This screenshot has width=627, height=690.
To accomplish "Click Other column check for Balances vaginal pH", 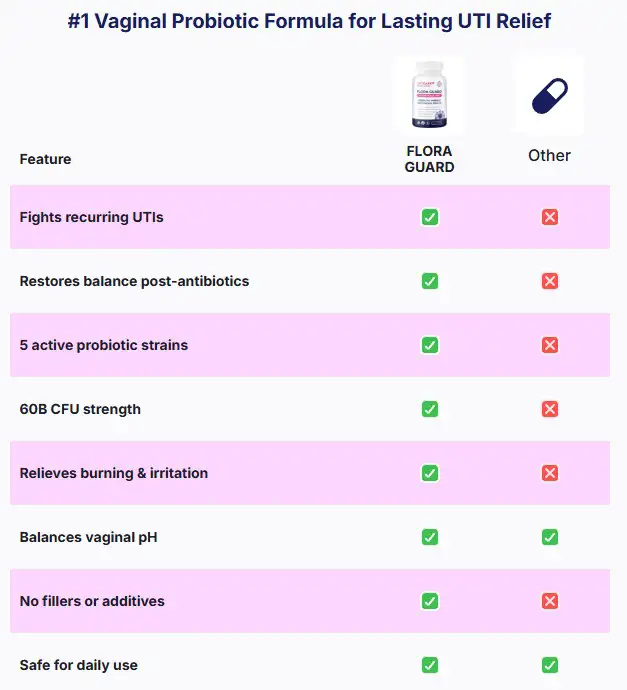I will [549, 537].
